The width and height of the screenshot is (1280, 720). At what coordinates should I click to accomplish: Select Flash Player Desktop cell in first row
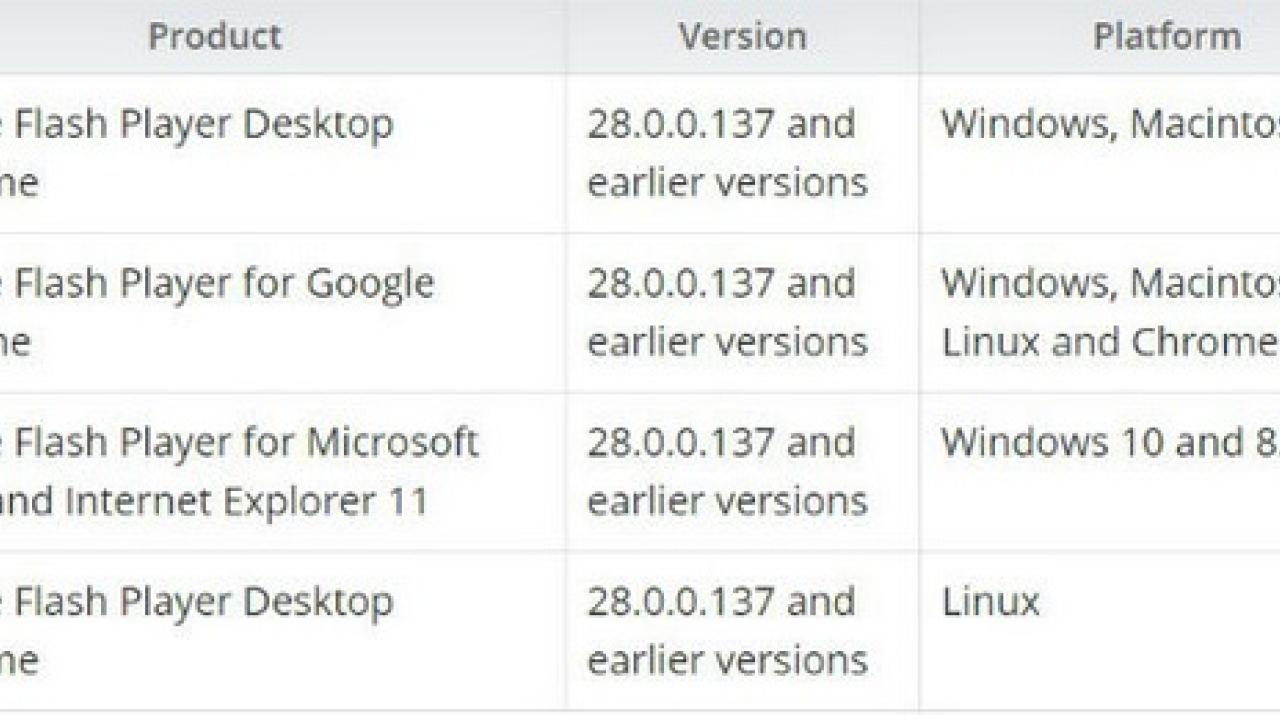[283, 153]
